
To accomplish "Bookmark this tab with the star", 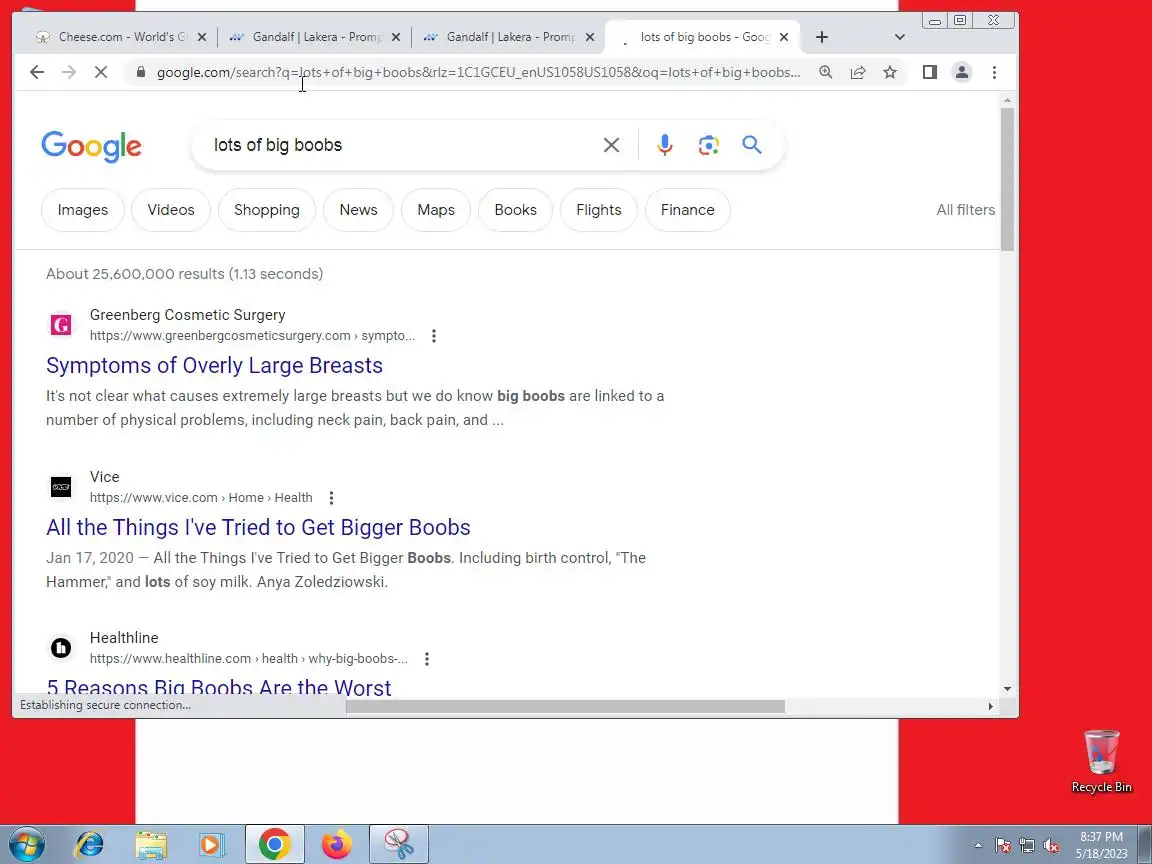I will tap(890, 72).
